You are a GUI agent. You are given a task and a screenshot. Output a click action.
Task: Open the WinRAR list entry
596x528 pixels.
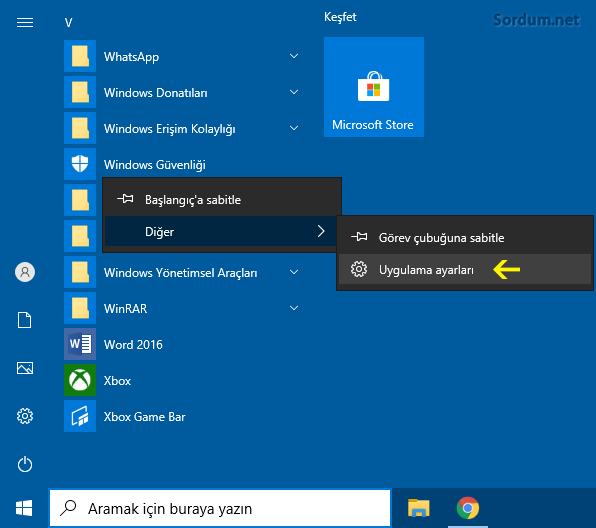[x=185, y=308]
